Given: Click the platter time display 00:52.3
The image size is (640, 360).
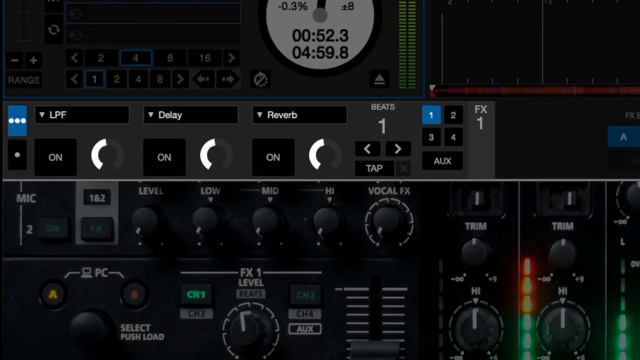Looking at the screenshot, I should [x=320, y=36].
